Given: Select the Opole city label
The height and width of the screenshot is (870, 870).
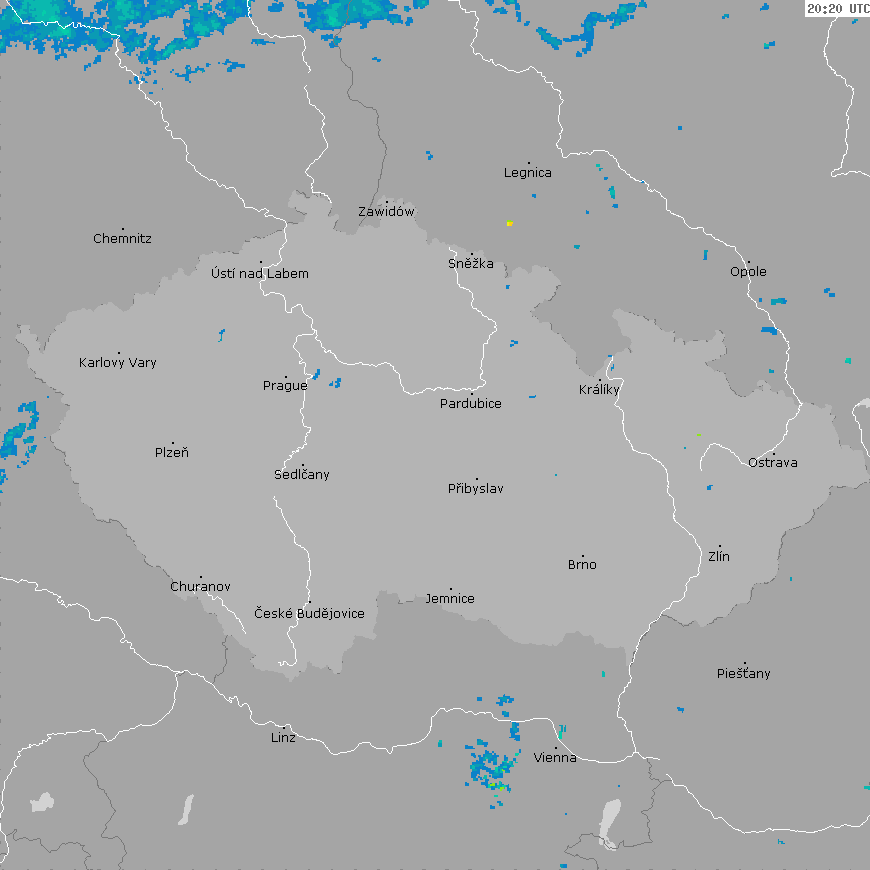Looking at the screenshot, I should point(748,272).
